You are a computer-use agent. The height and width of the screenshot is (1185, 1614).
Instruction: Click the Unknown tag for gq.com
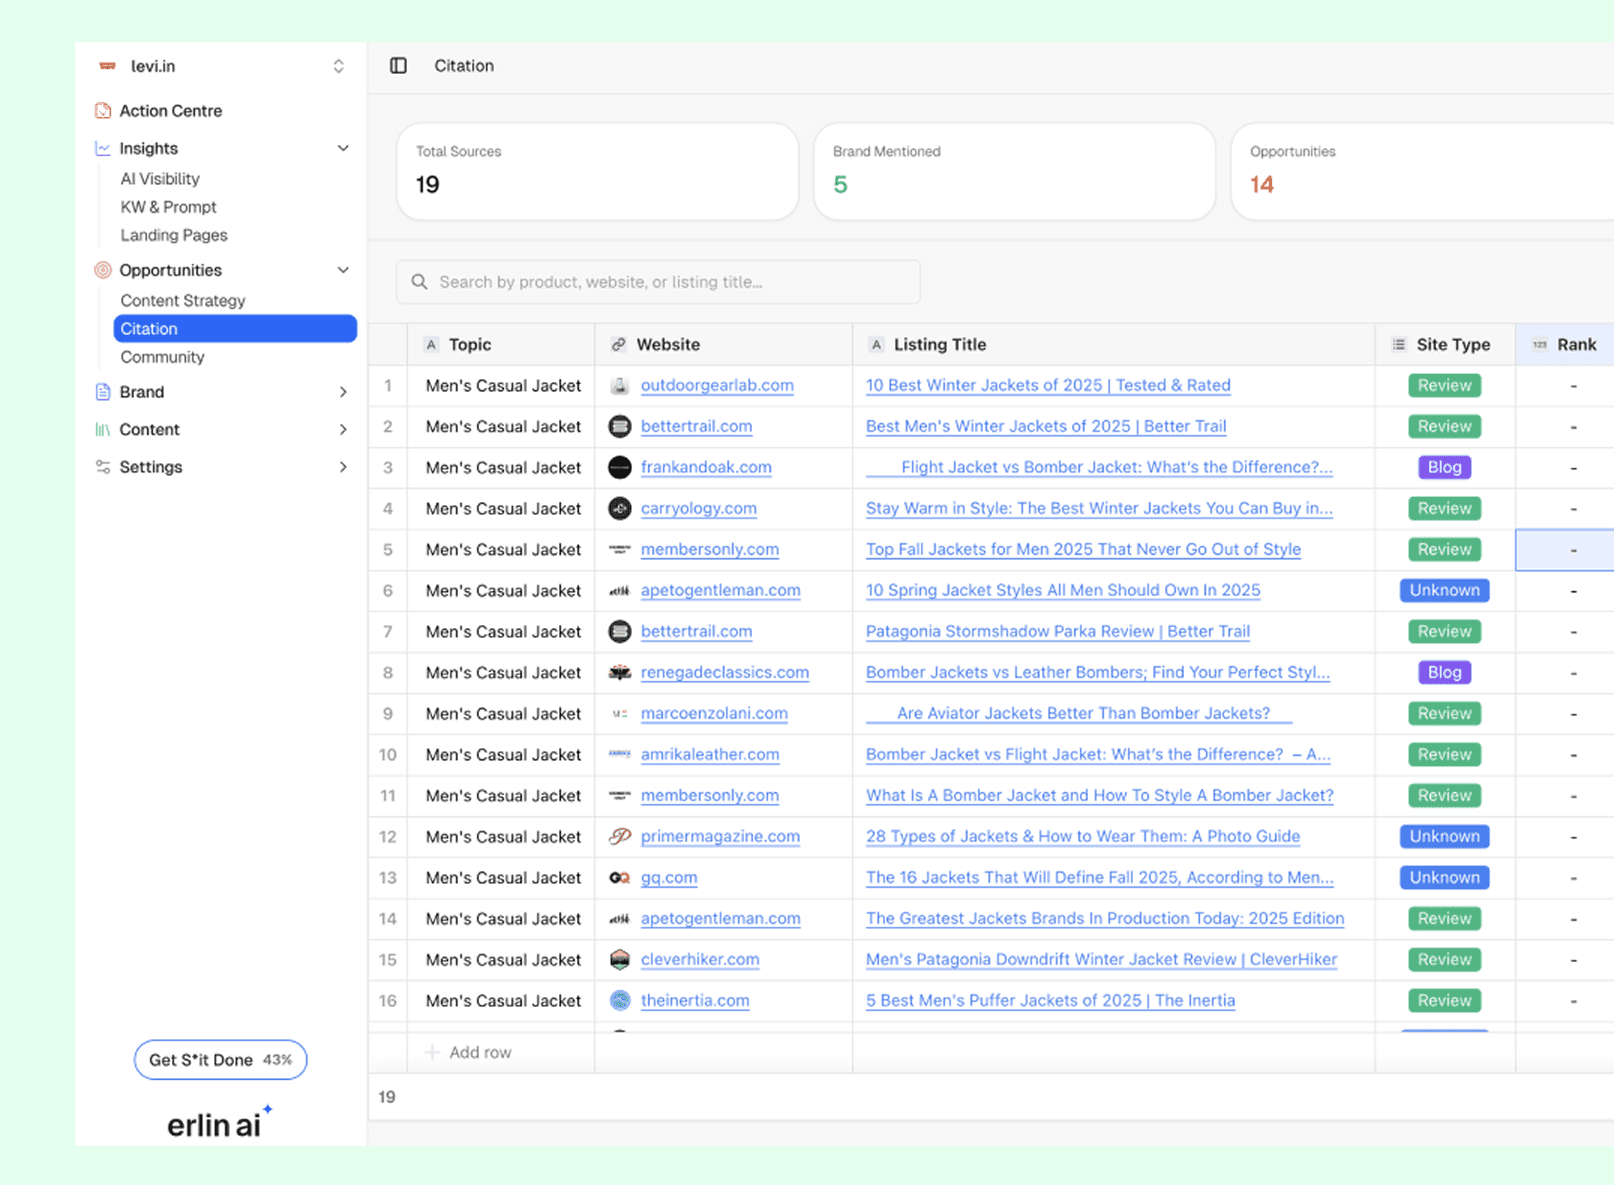[1444, 878]
